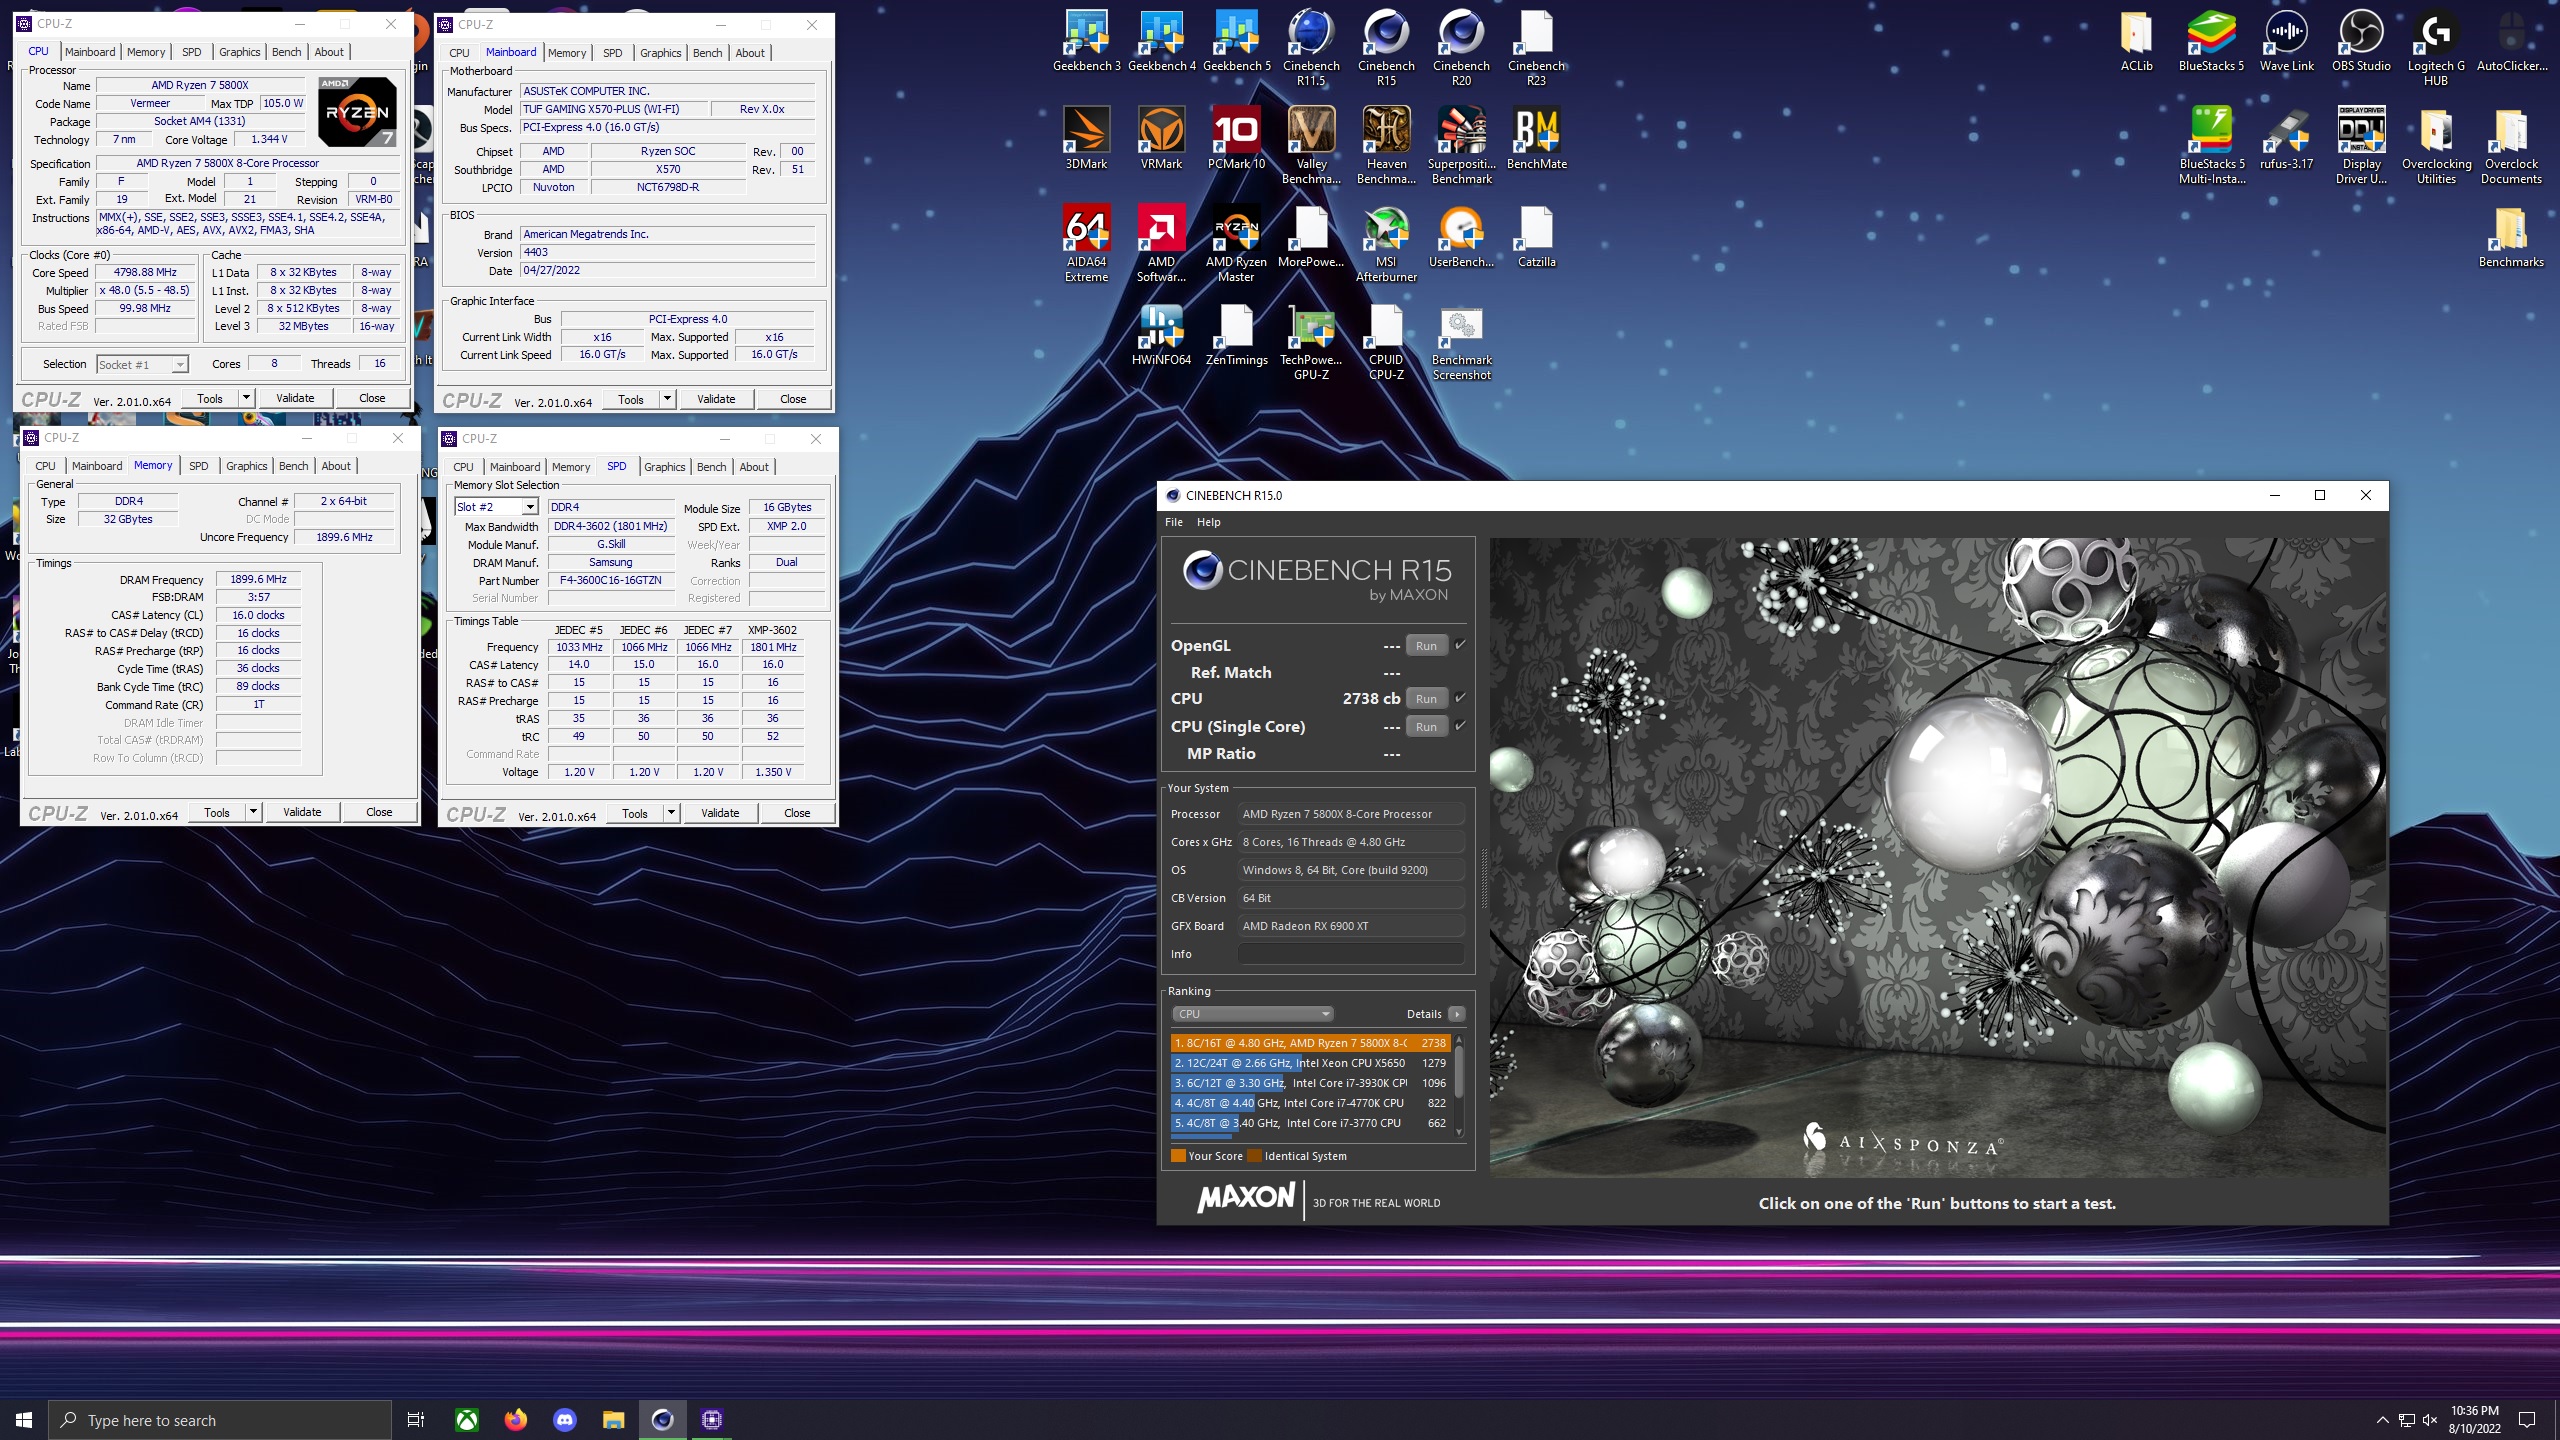Viewport: 2560px width, 1440px height.
Task: Launch Cinebench R20 desktop icon
Action: (1461, 48)
